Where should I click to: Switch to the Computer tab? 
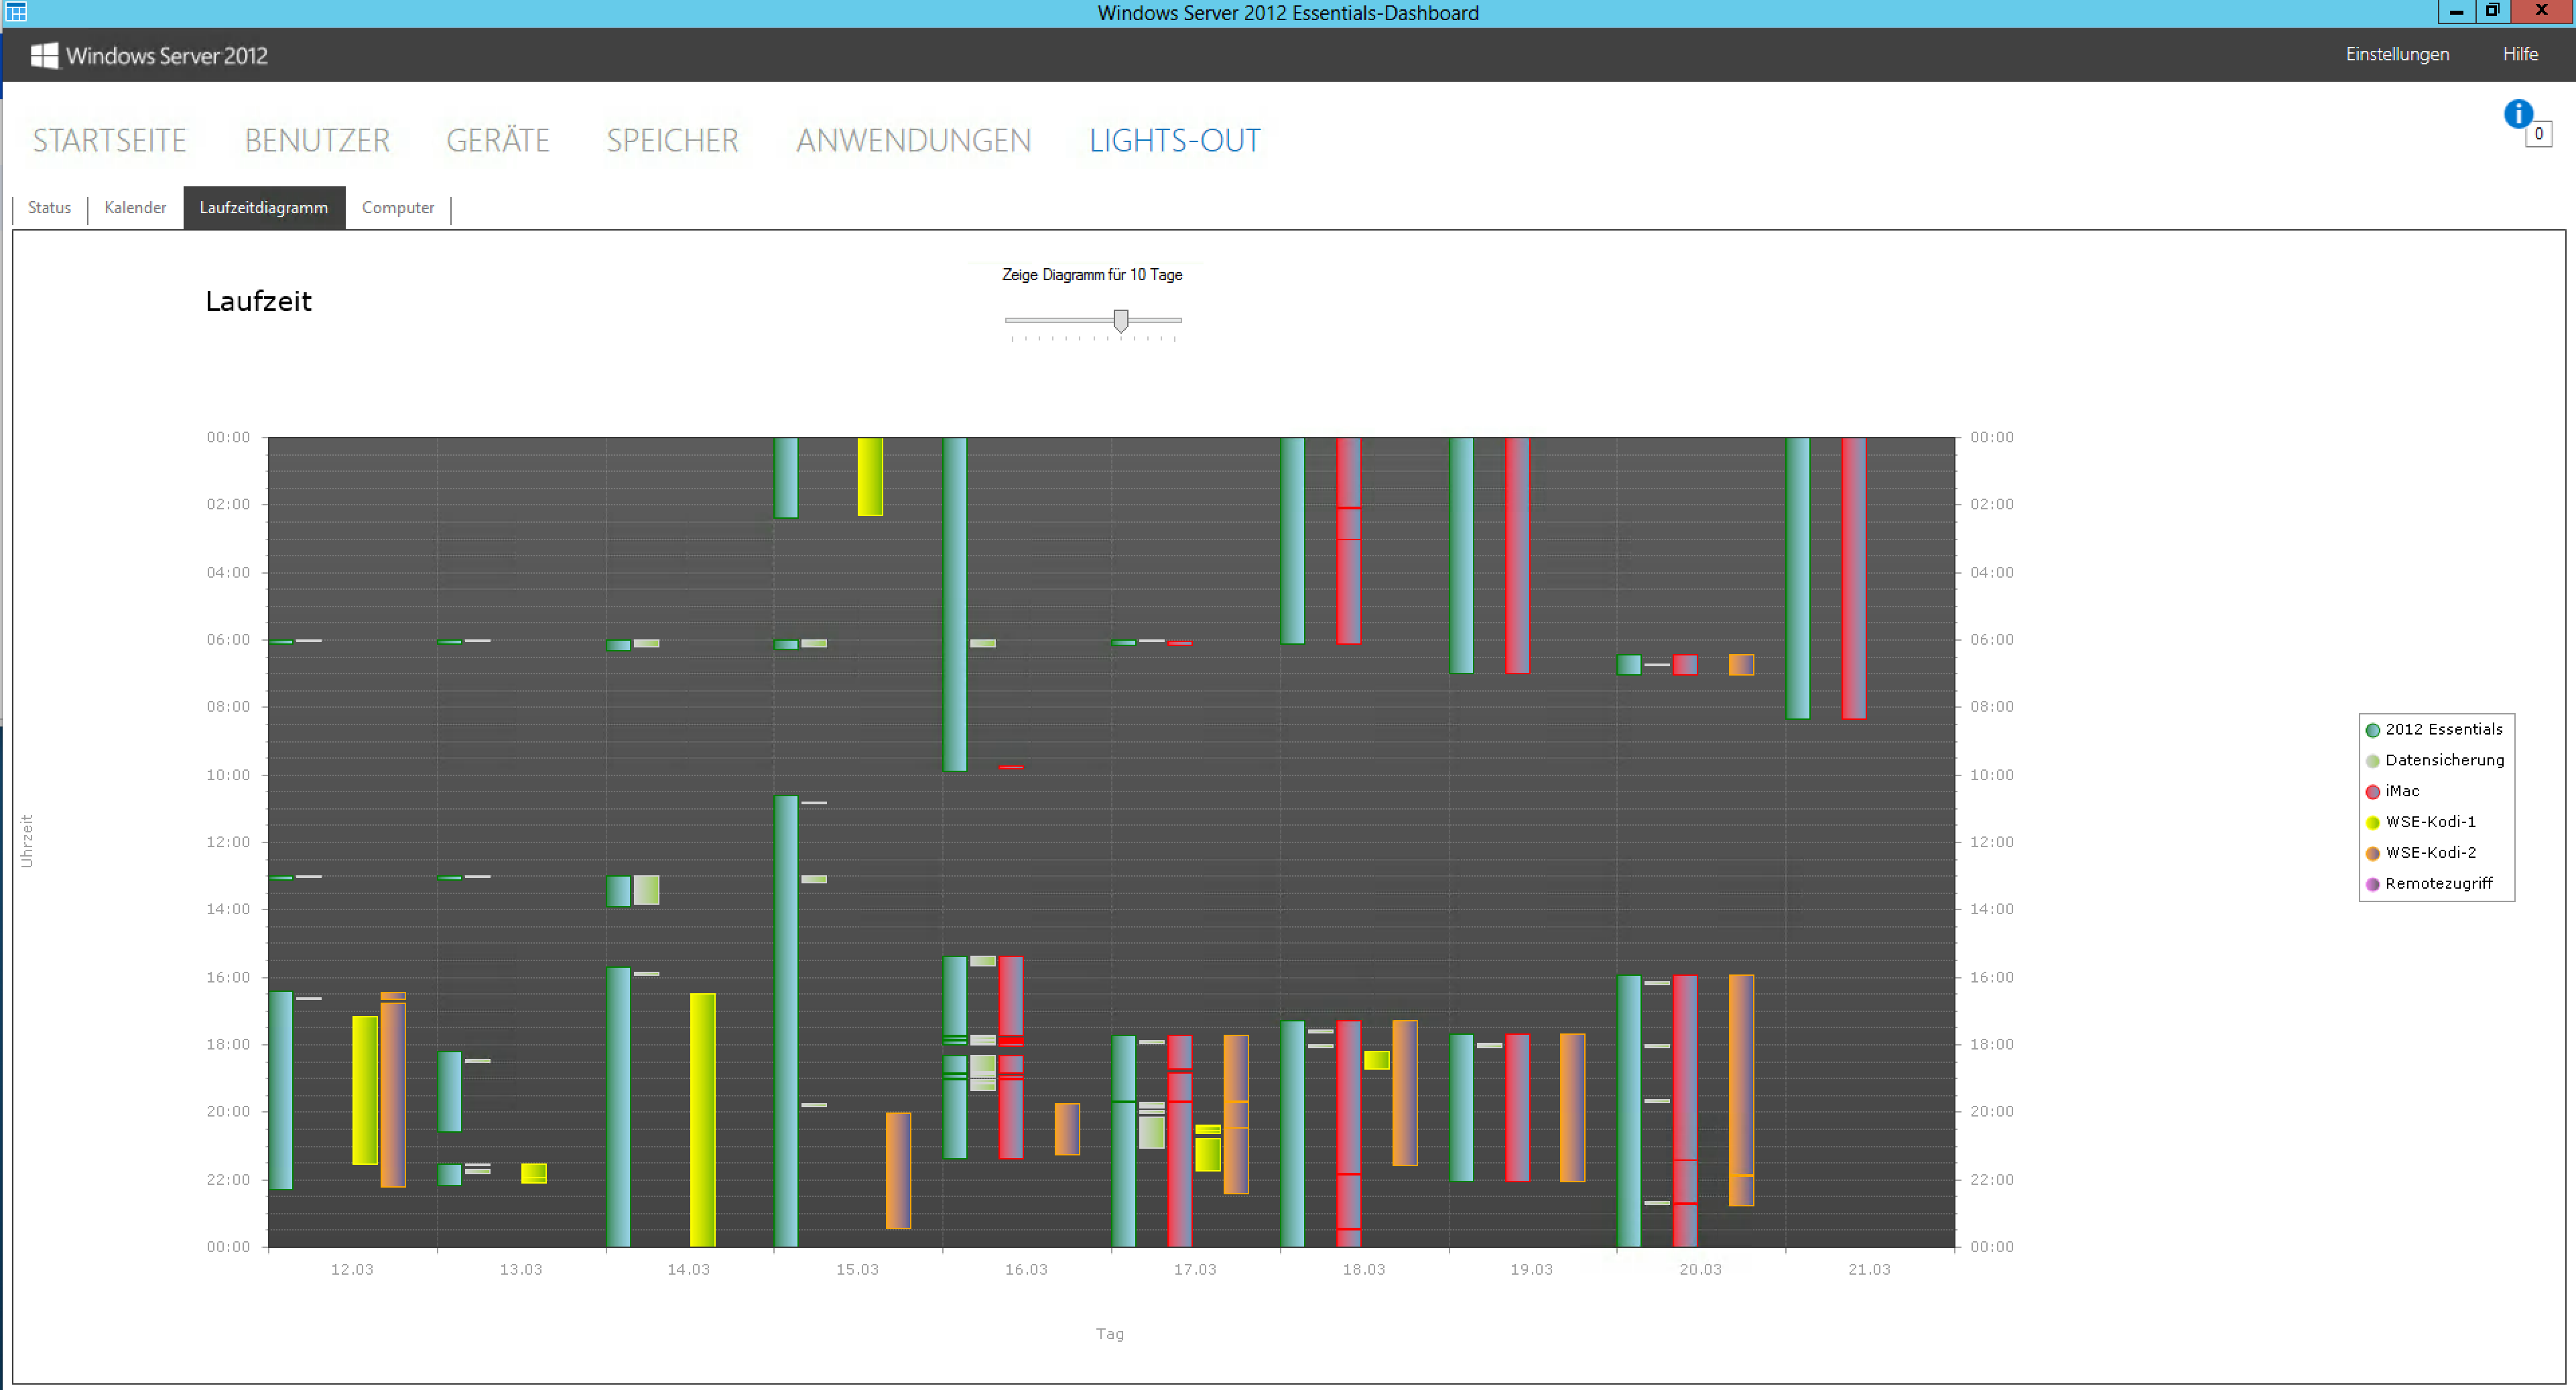398,208
